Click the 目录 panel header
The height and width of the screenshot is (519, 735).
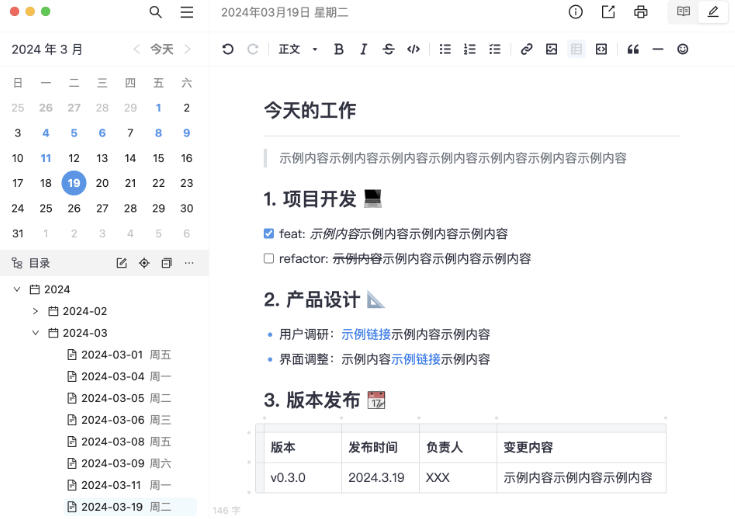tap(39, 263)
